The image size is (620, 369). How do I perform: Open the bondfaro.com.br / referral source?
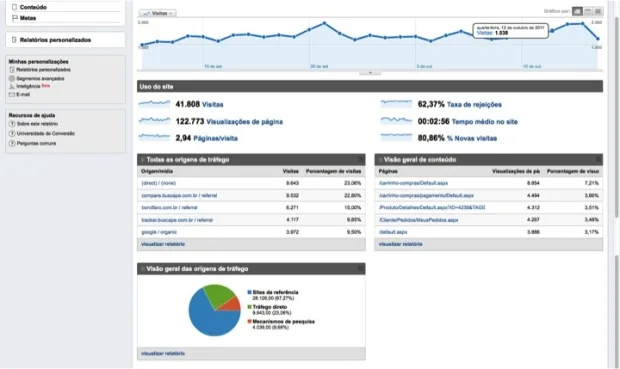tap(169, 208)
